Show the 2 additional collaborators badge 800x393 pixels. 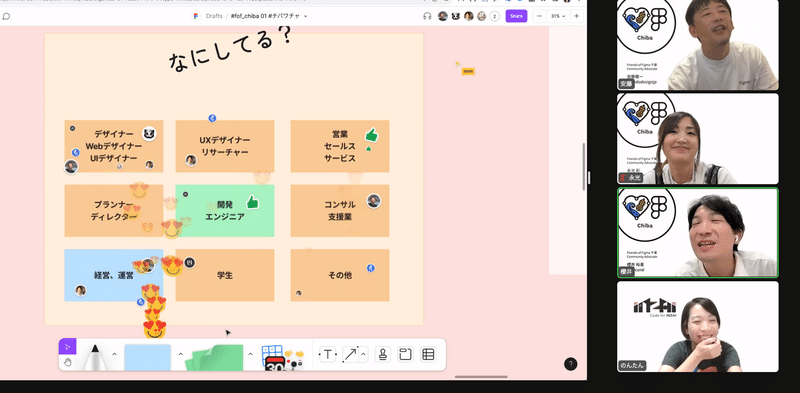point(494,16)
